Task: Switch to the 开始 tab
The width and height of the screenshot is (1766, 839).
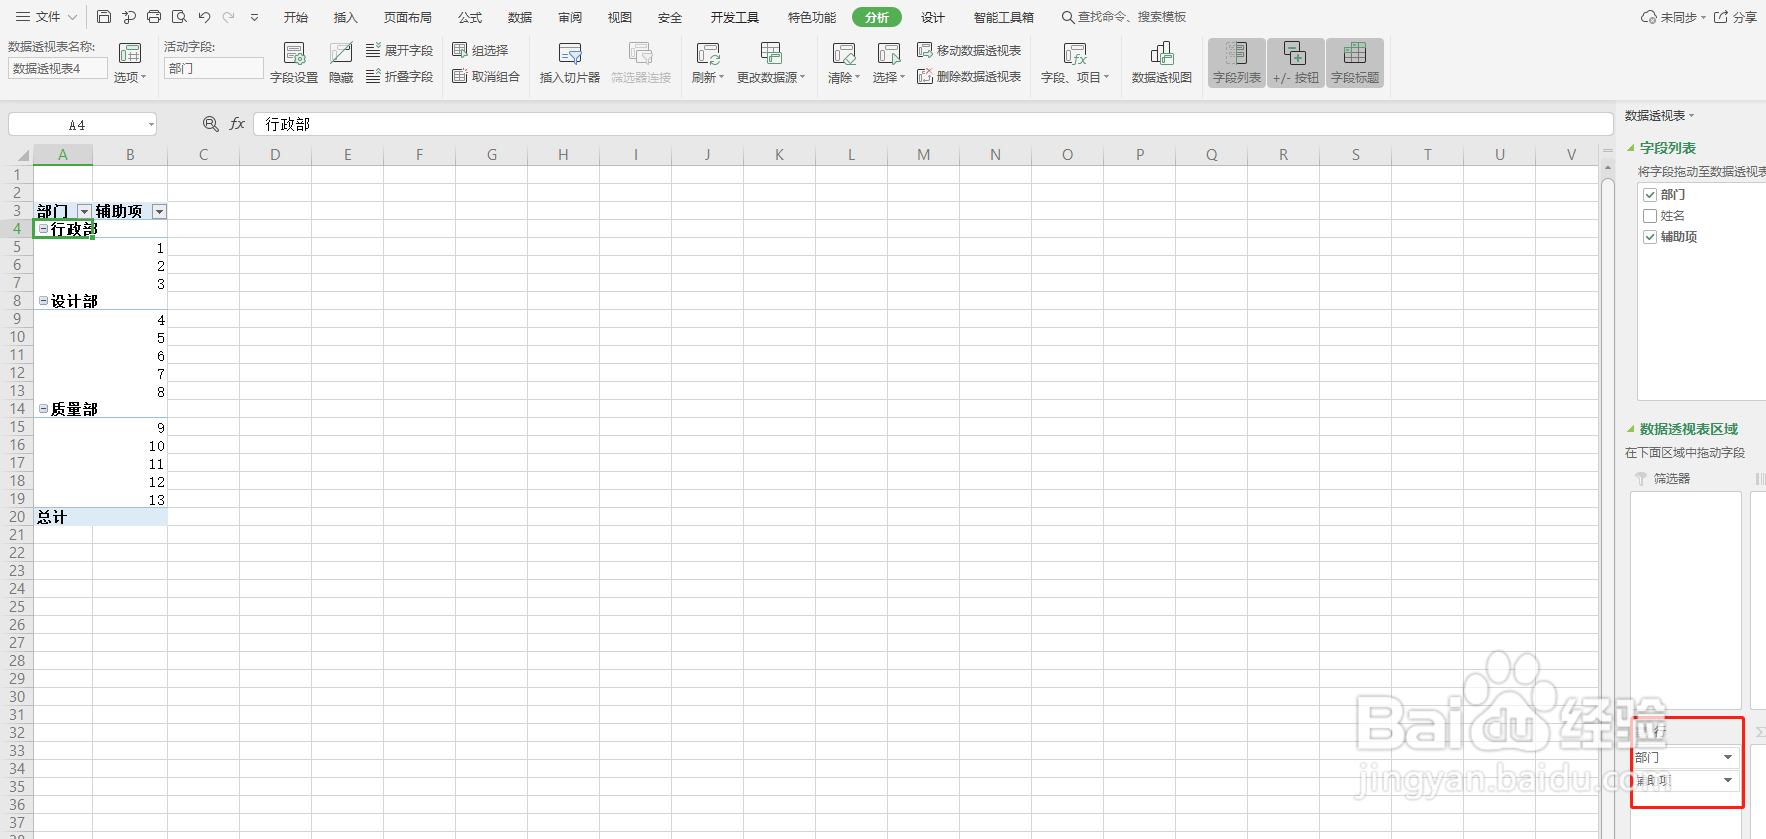Action: point(296,17)
